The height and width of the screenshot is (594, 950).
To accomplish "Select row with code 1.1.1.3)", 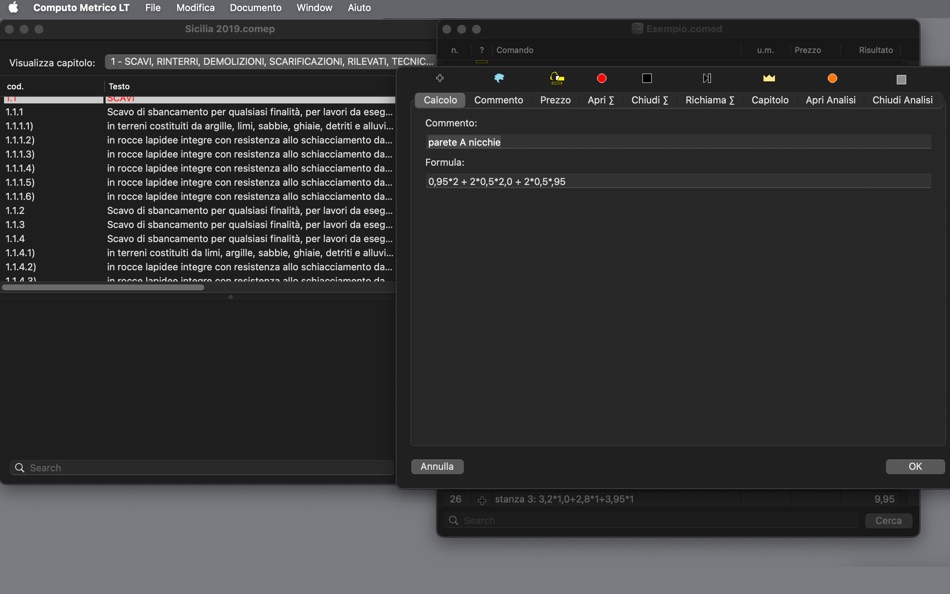I will 198,155.
